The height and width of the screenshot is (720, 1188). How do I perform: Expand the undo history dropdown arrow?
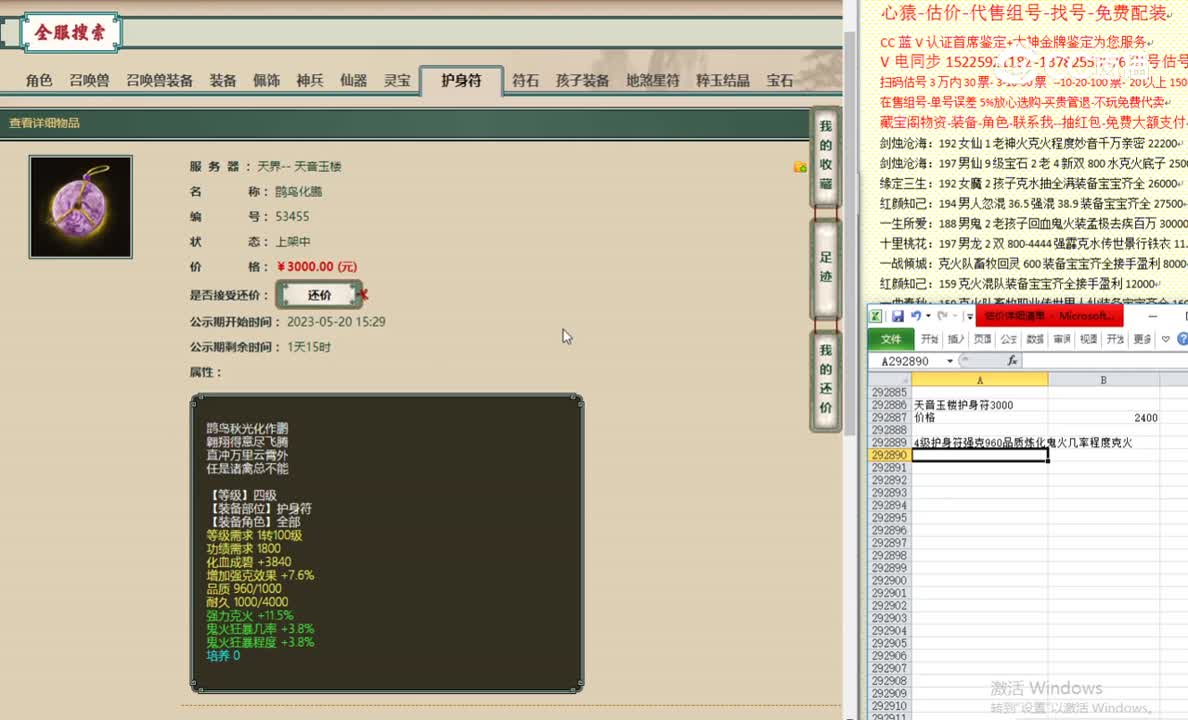click(x=928, y=316)
